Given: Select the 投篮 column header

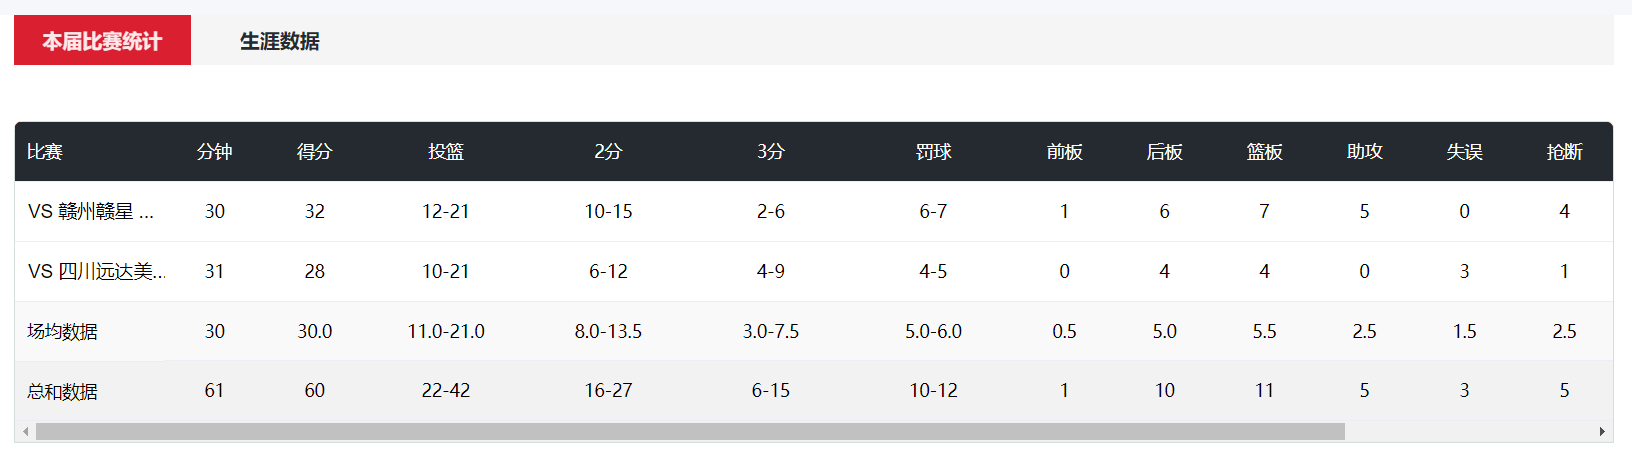Looking at the screenshot, I should click(x=446, y=152).
